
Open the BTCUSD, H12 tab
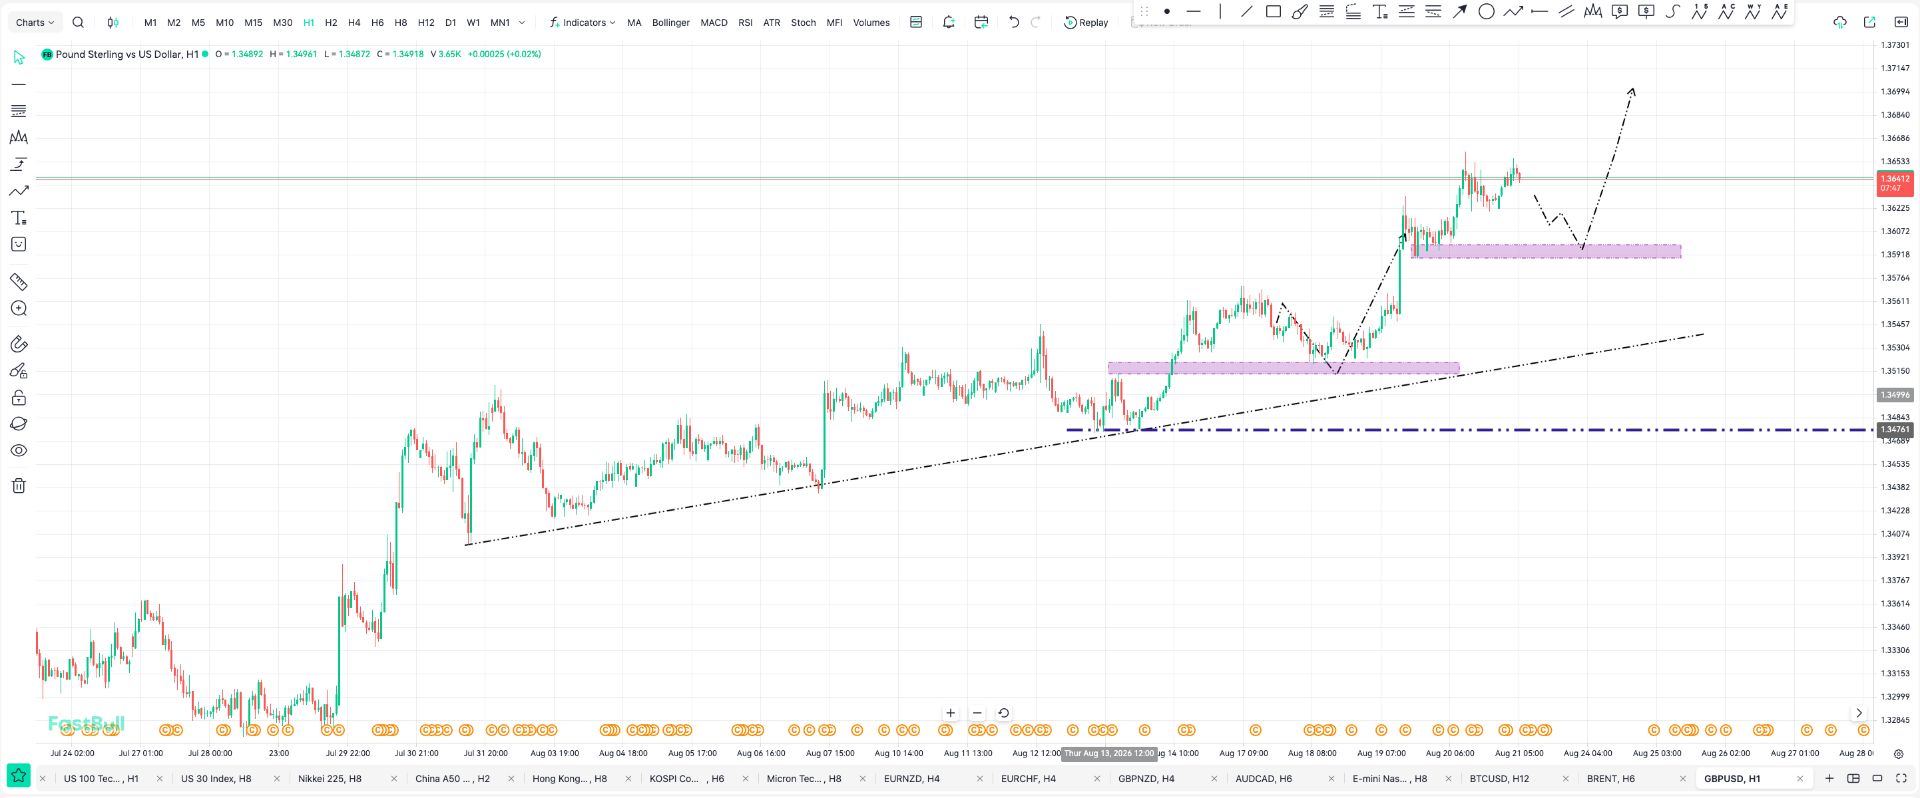click(x=1499, y=778)
